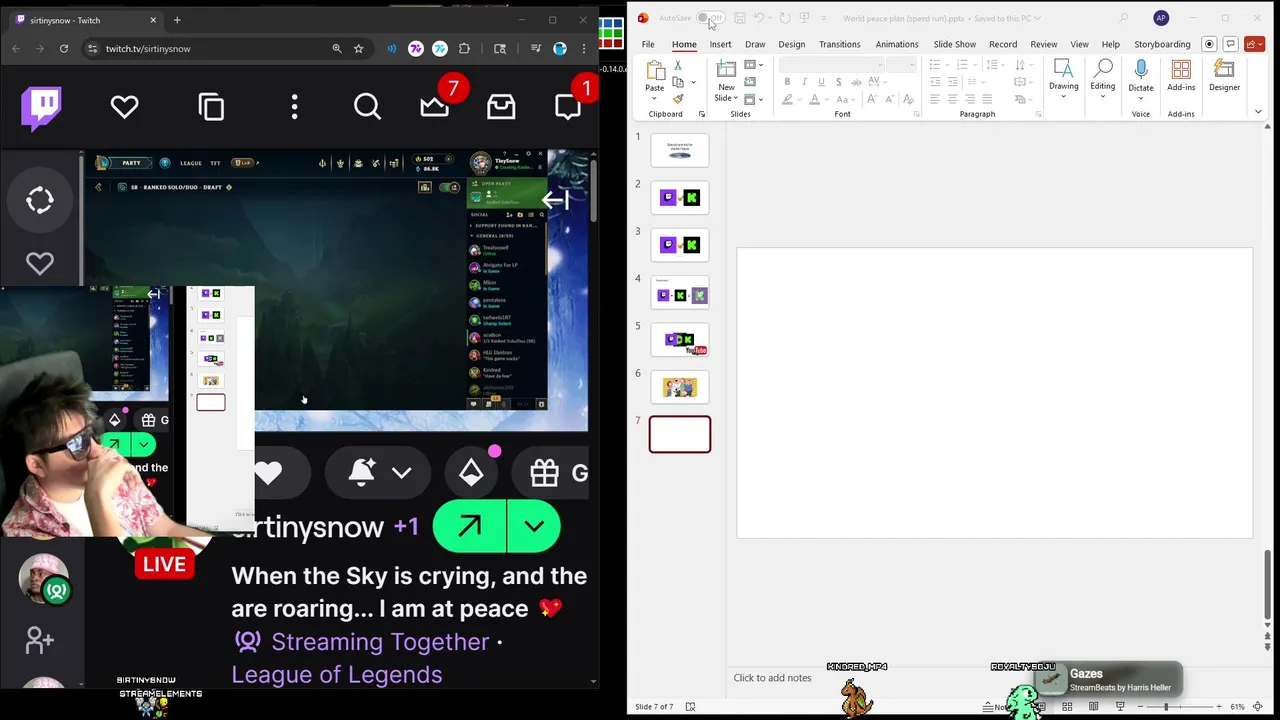This screenshot has width=1280, height=720.
Task: Start Slide Show from status bar
Action: [1119, 707]
